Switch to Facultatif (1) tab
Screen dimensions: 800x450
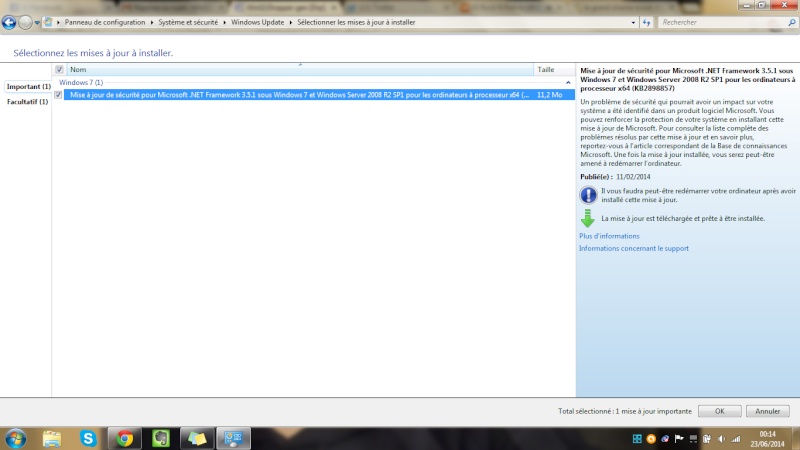[27, 102]
